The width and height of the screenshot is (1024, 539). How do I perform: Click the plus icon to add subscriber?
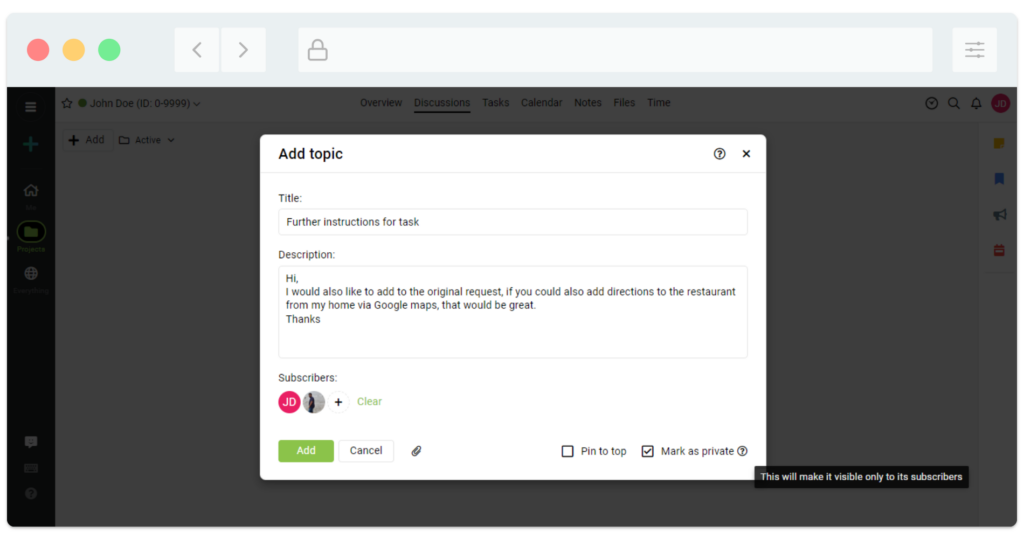click(338, 402)
